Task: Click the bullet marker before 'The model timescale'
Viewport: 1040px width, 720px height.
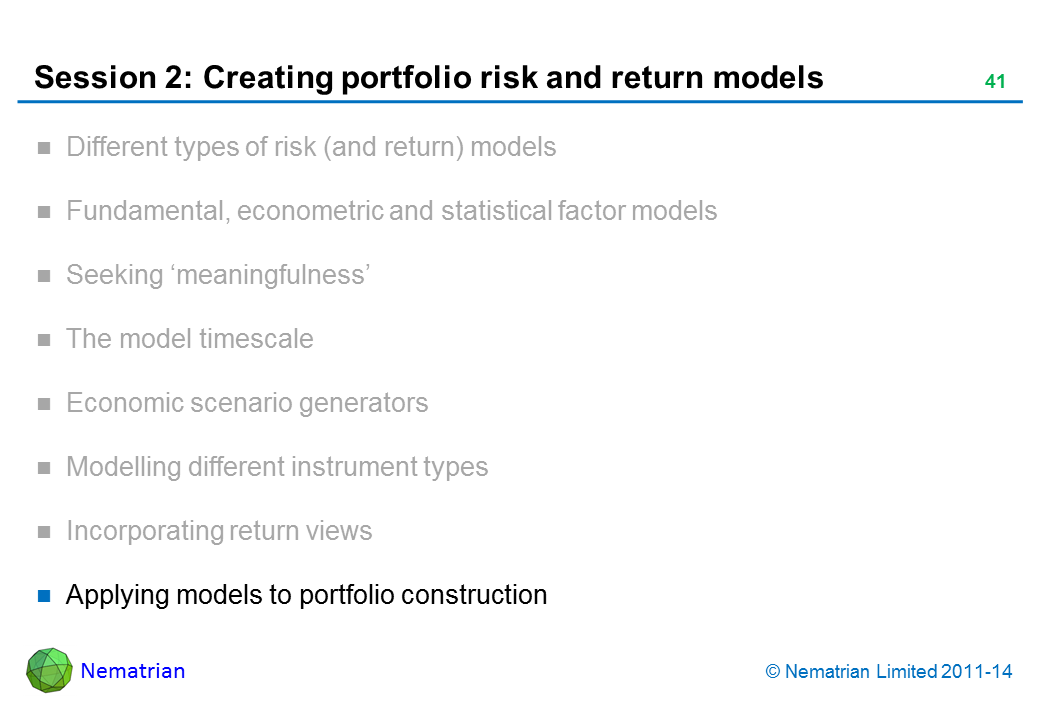Action: tap(44, 341)
